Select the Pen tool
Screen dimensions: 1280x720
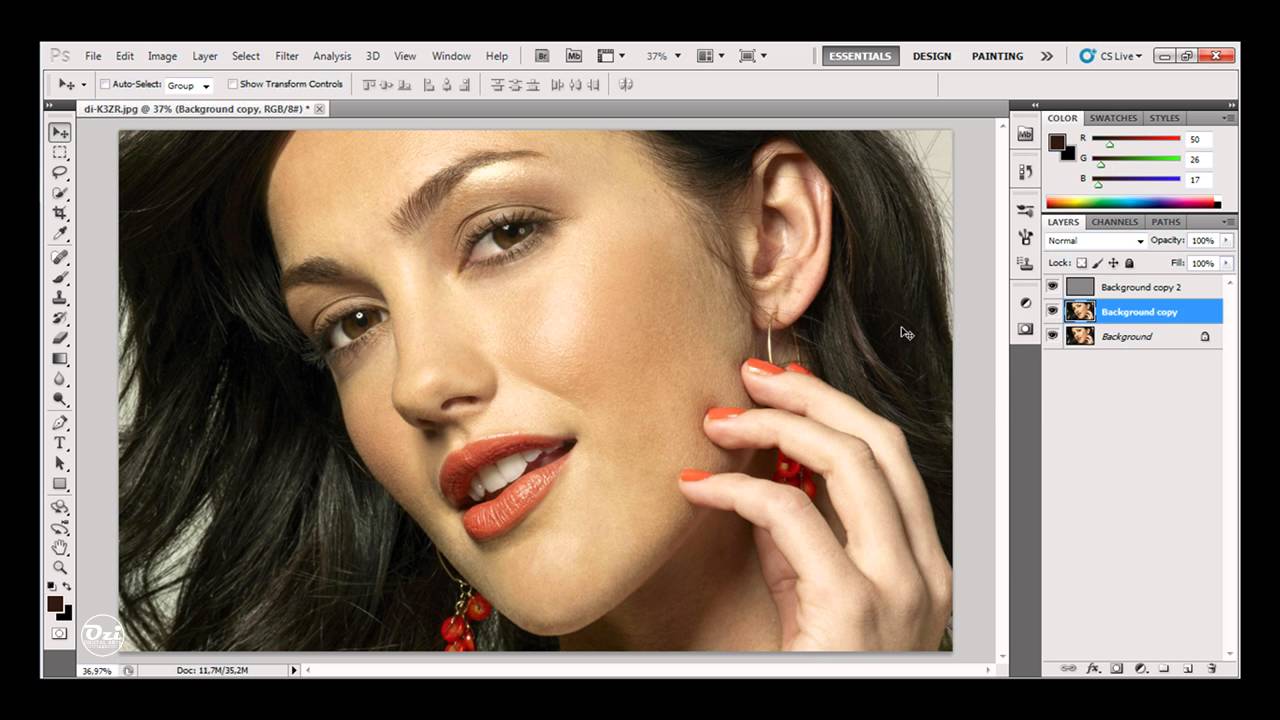point(60,423)
